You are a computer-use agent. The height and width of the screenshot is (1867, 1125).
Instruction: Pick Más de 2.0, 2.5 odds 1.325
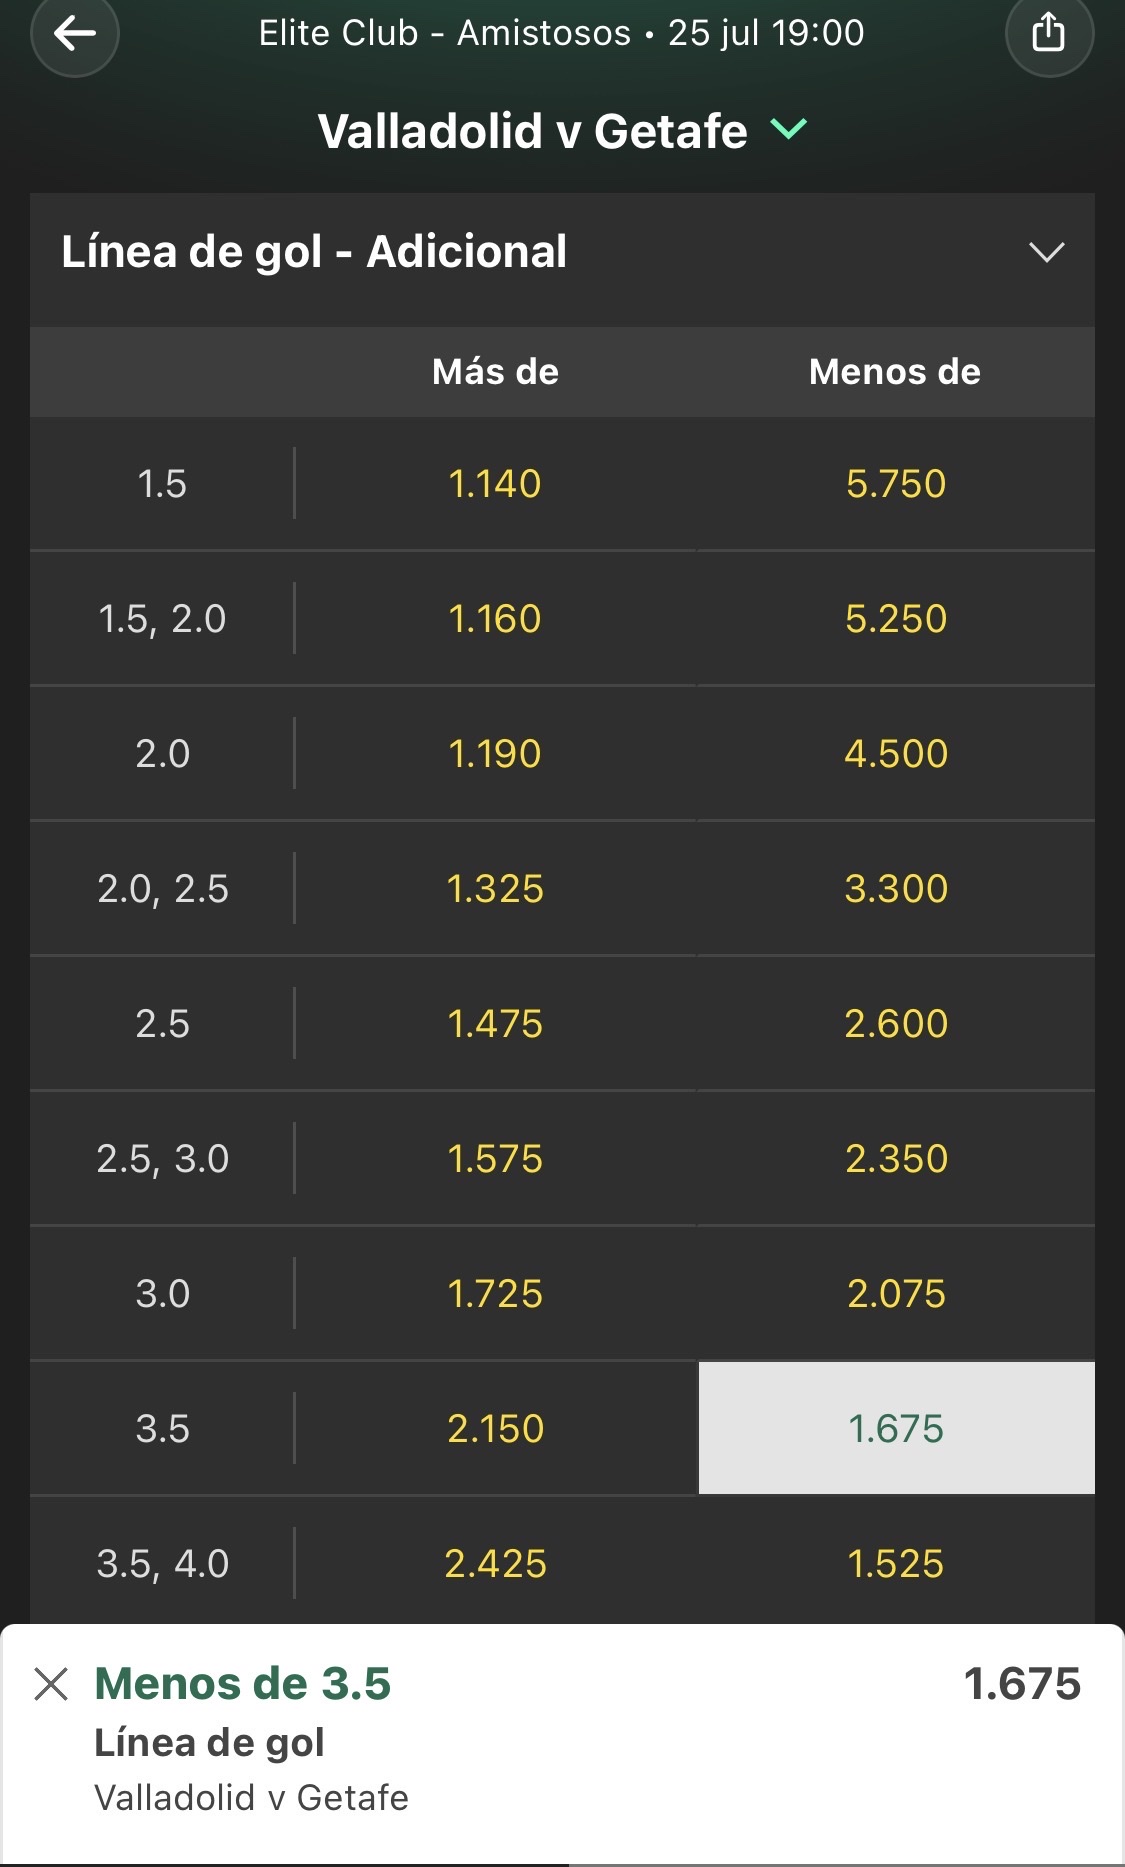click(x=495, y=889)
